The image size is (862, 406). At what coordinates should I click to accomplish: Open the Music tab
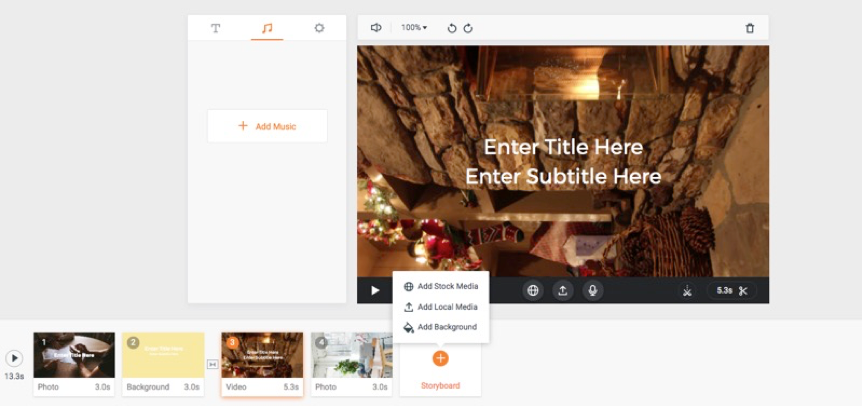[x=267, y=28]
